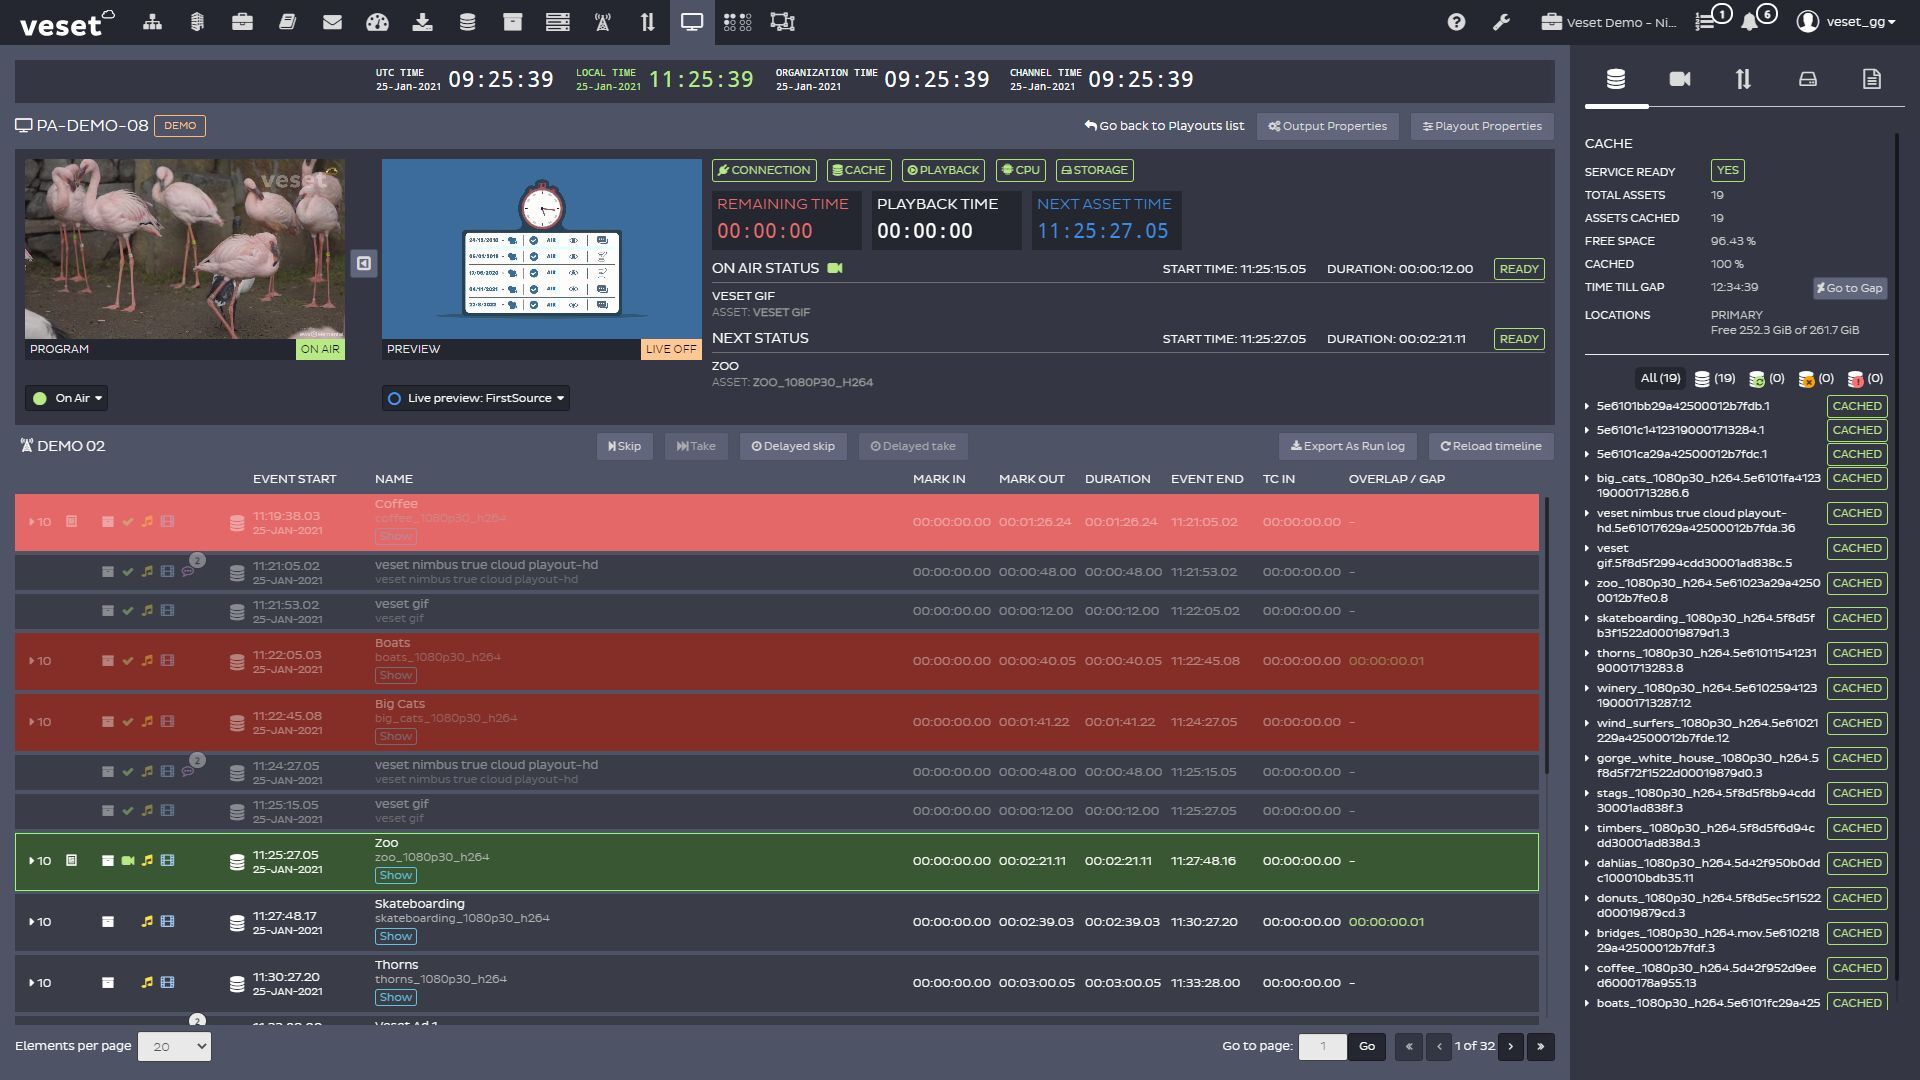Screen dimensions: 1920x1080
Task: Click the Delayed skip button
Action: tap(793, 446)
